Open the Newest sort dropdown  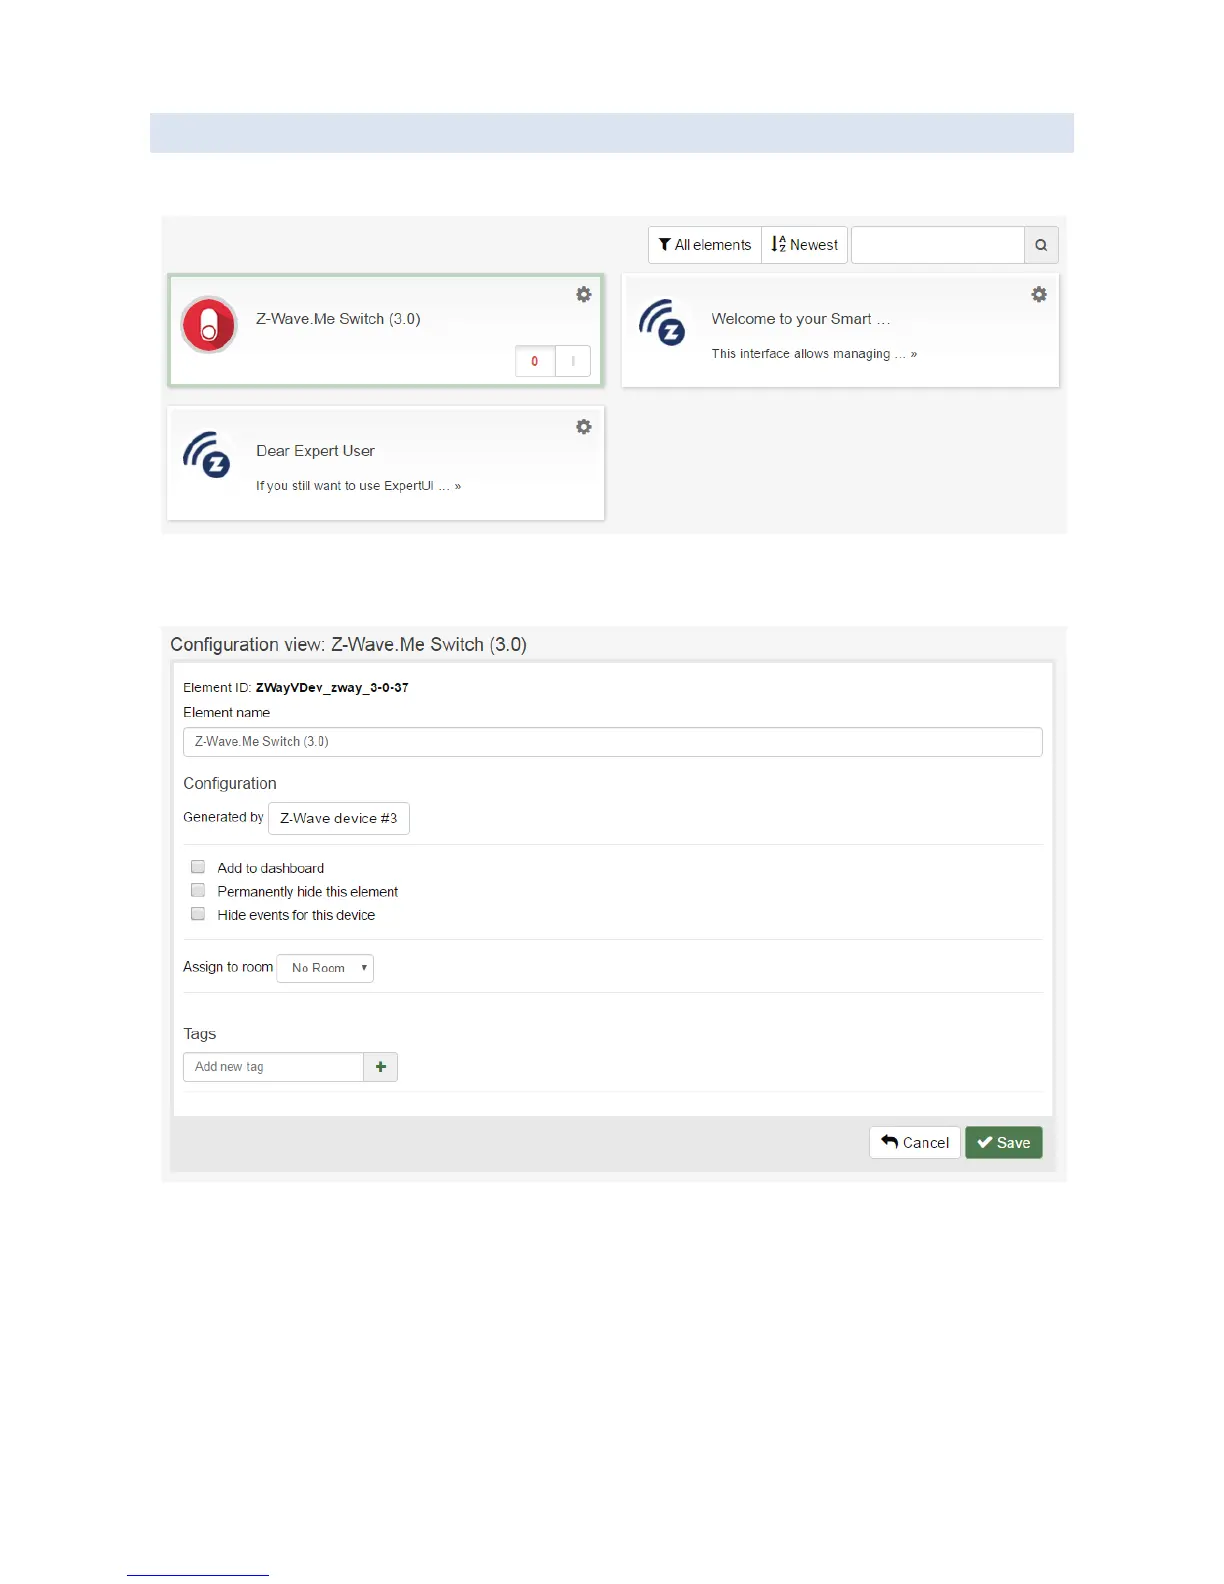pos(805,245)
